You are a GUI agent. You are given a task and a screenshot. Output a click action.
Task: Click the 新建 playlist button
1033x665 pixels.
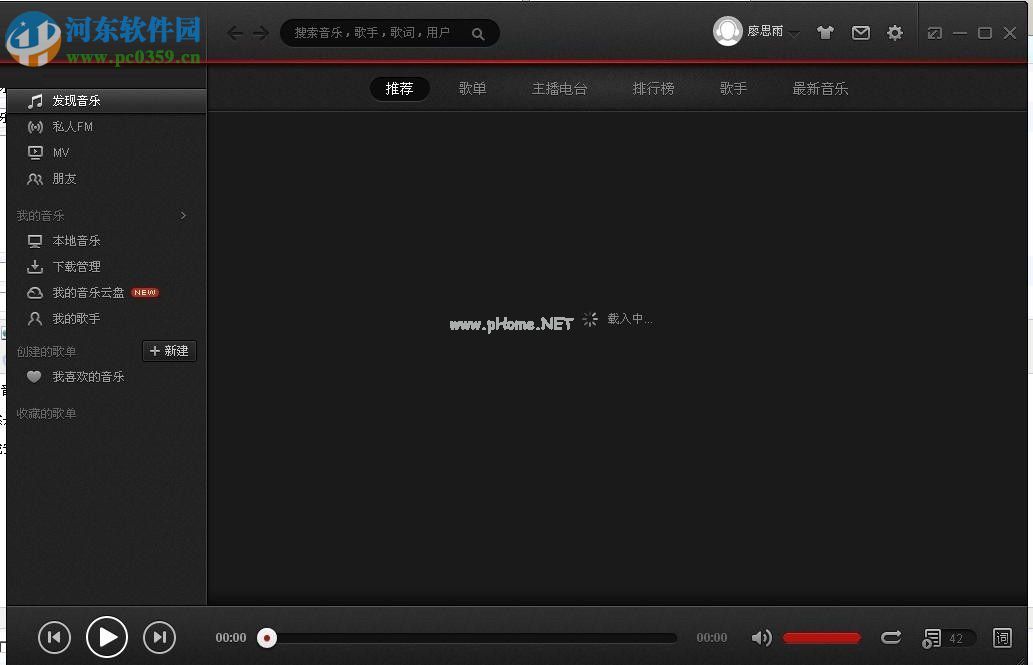tap(169, 351)
